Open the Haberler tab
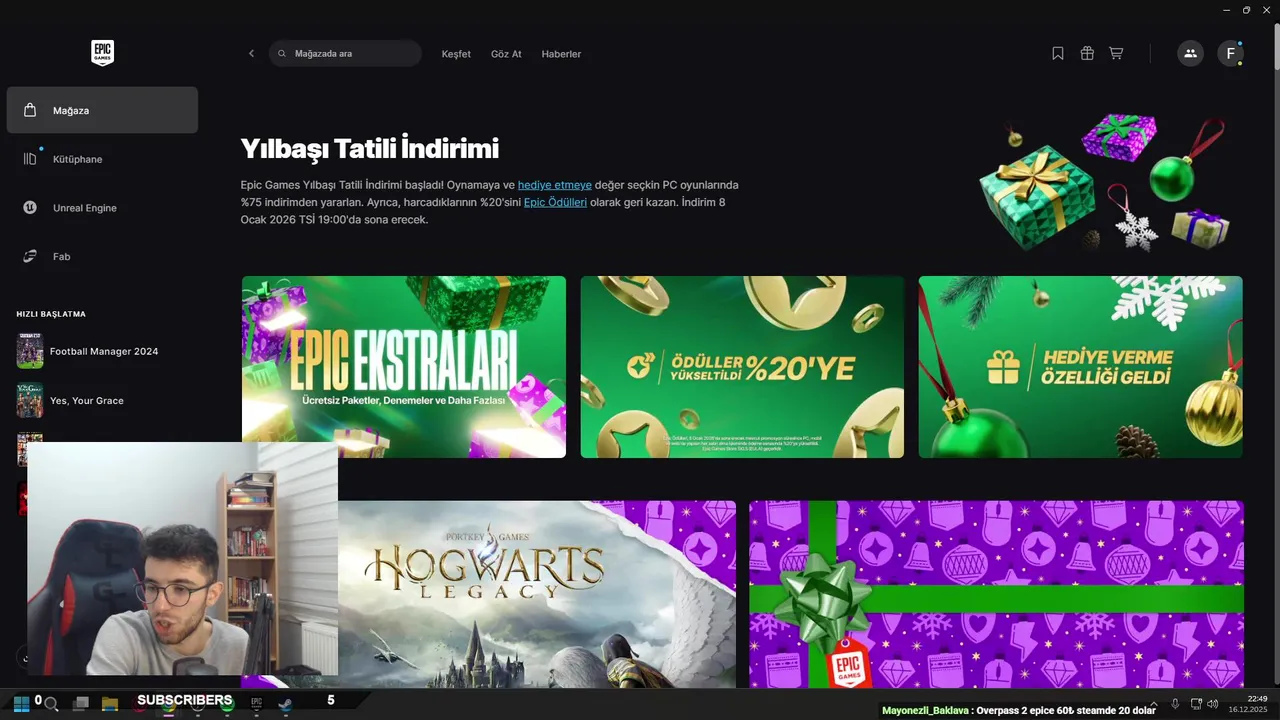Image resolution: width=1280 pixels, height=720 pixels. (x=561, y=54)
